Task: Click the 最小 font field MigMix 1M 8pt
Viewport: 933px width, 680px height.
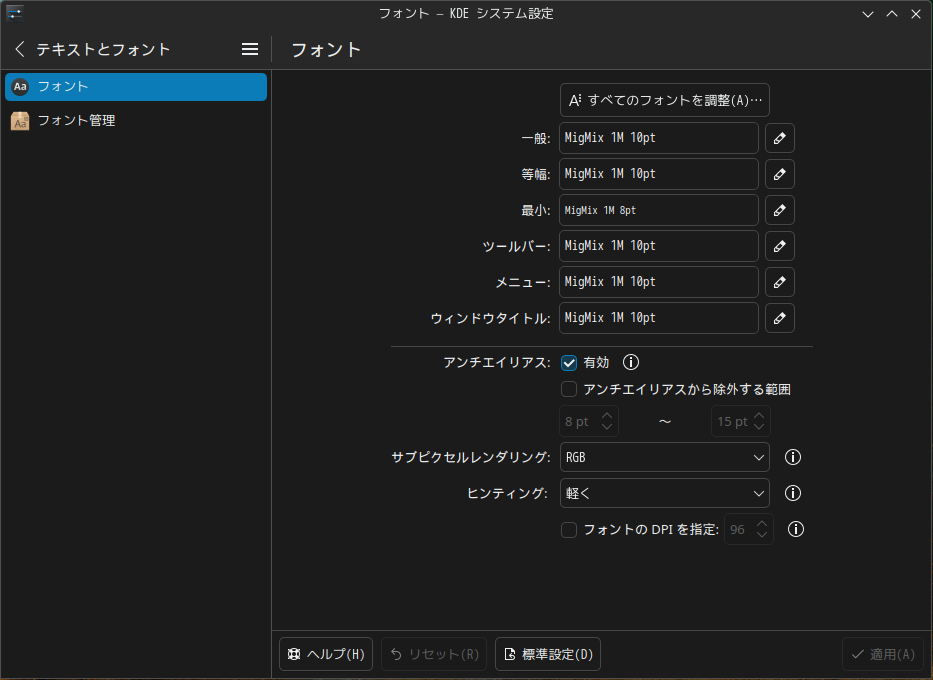Action: click(659, 210)
